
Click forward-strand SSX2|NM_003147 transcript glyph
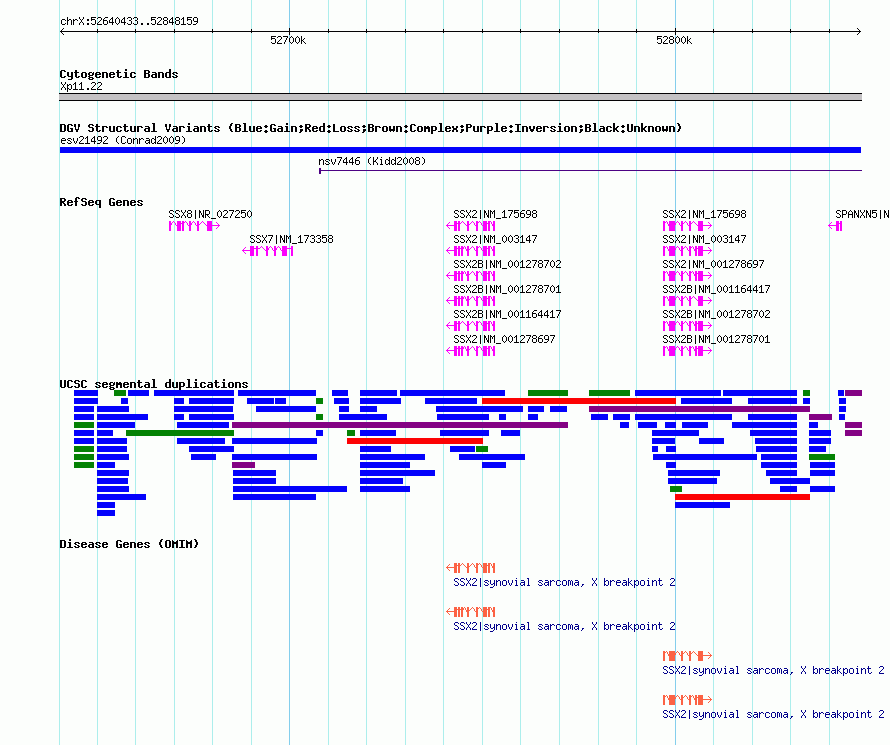pyautogui.click(x=687, y=251)
